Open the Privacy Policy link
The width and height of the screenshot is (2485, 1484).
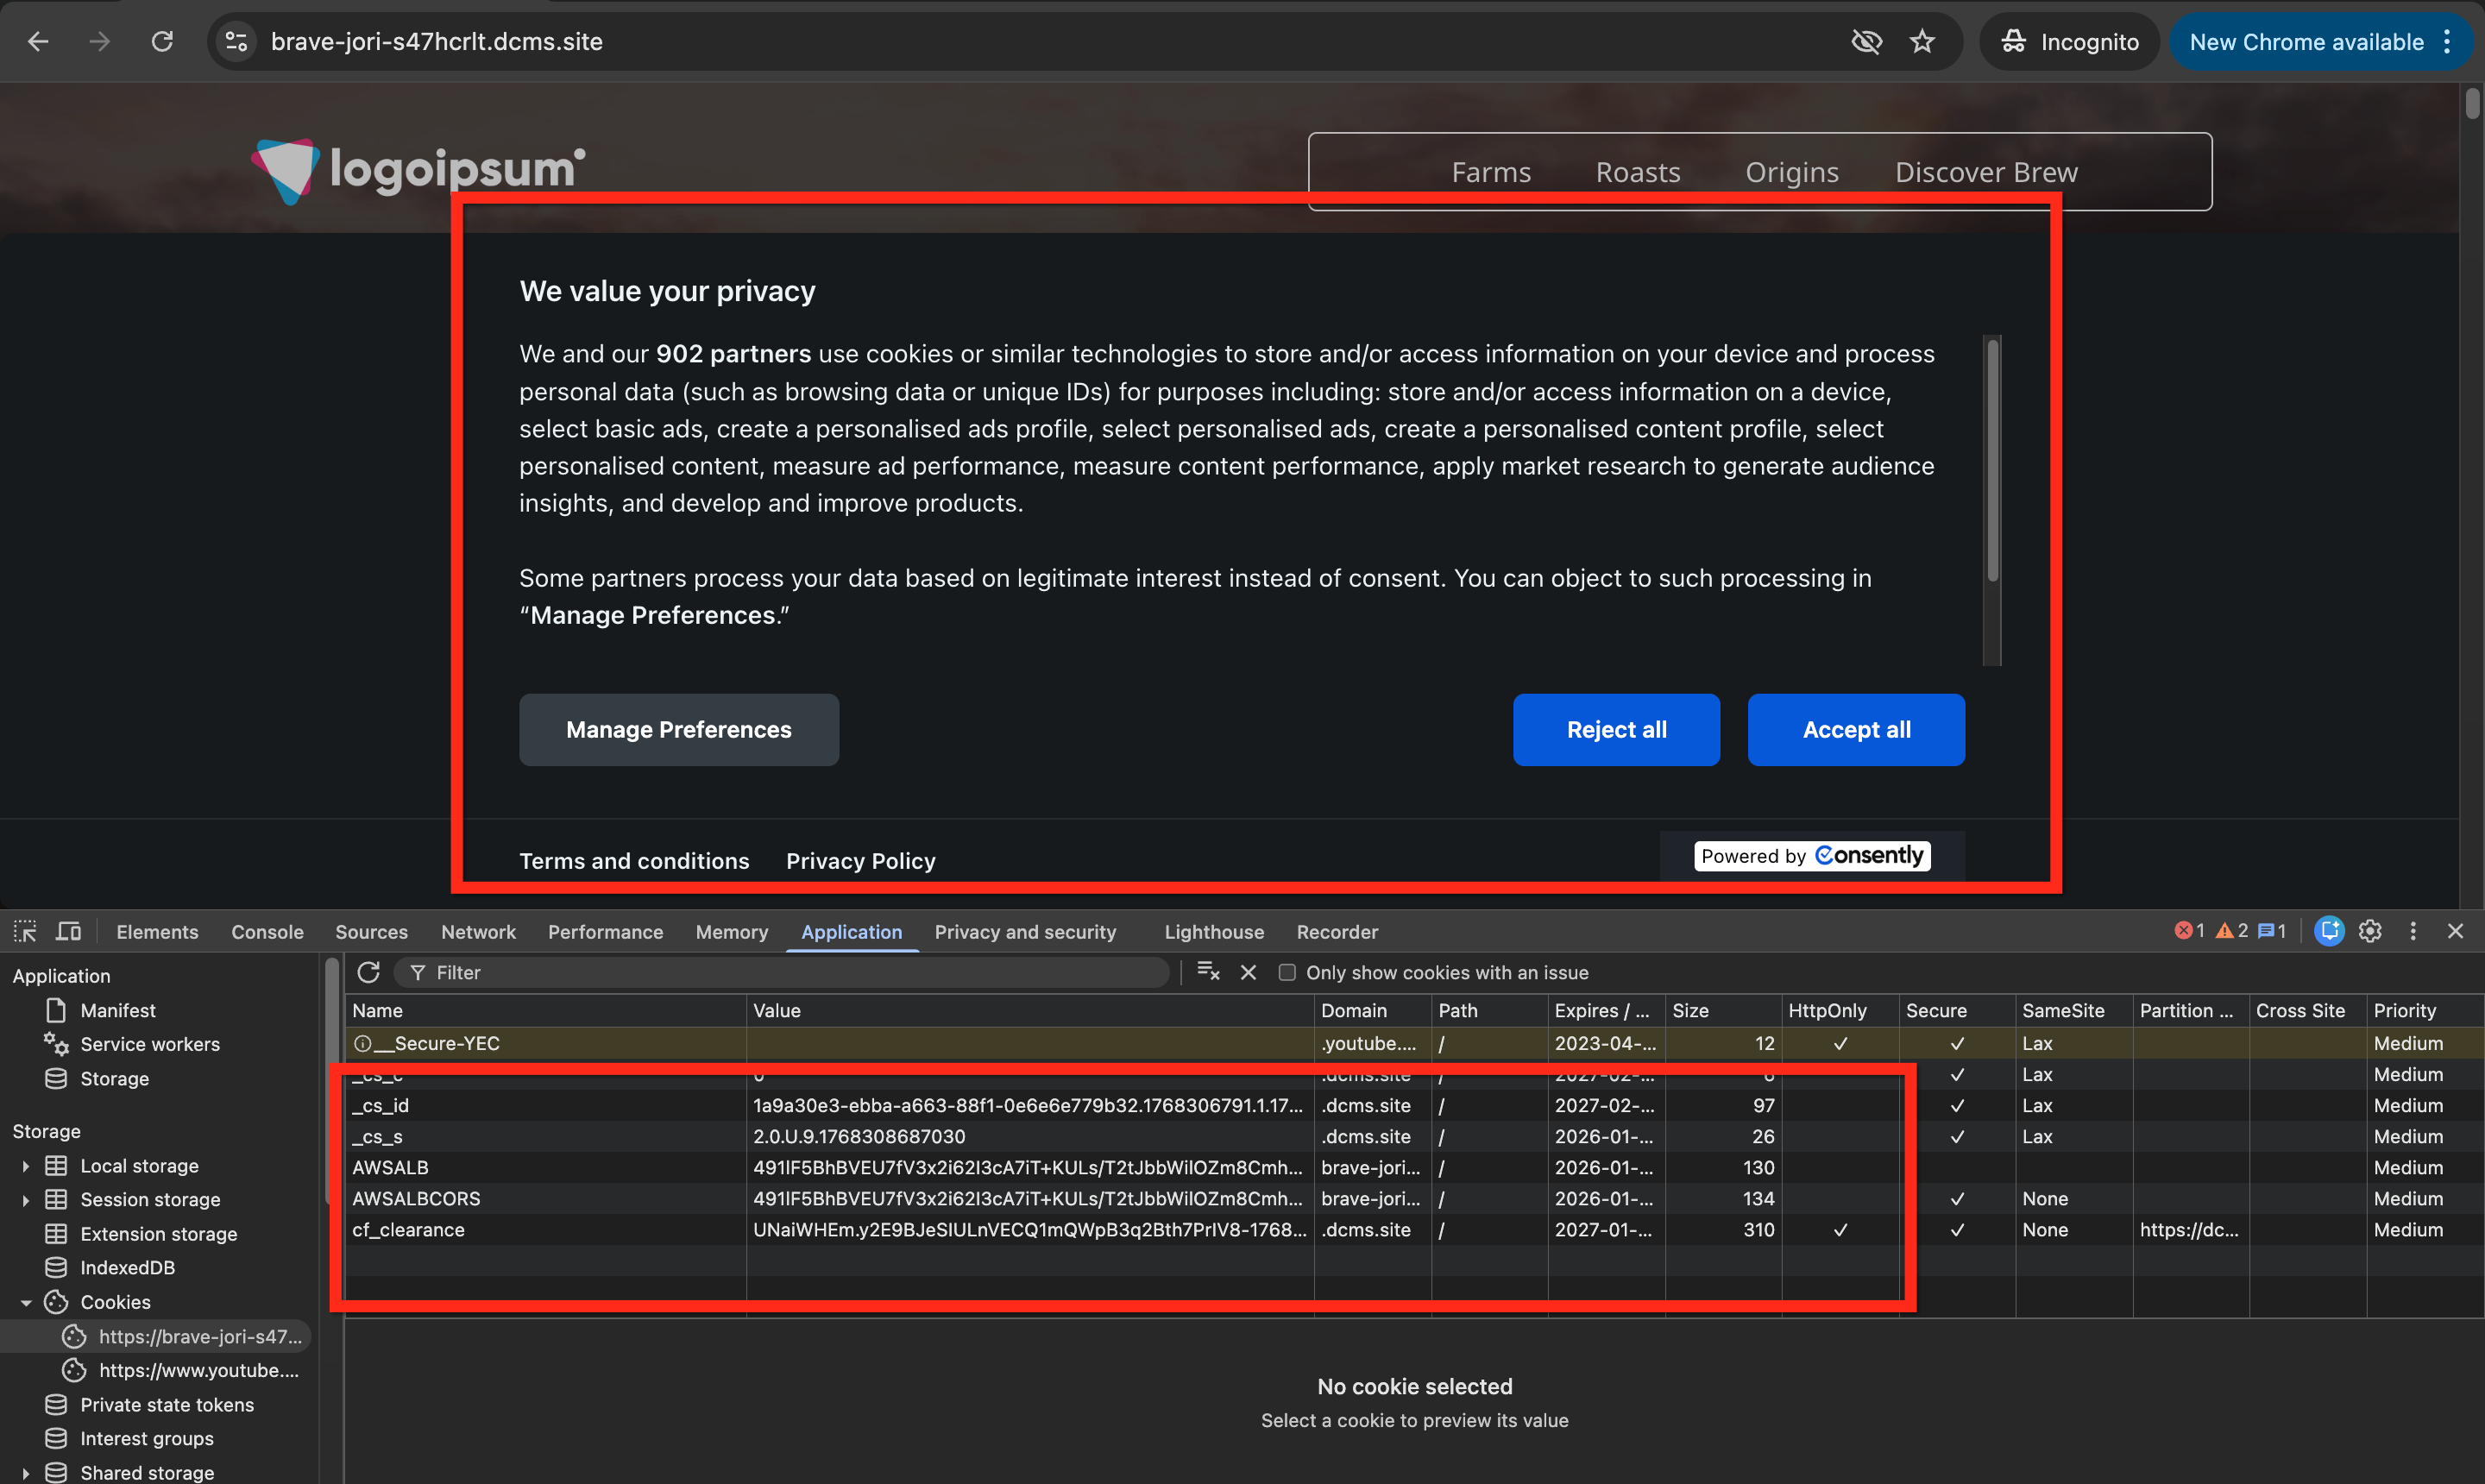pos(860,861)
